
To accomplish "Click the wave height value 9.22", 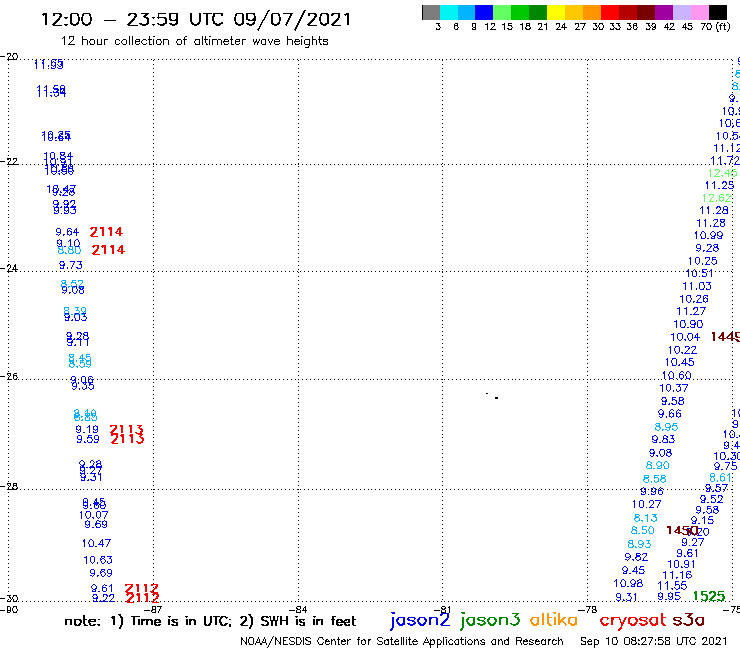I will click(103, 598).
